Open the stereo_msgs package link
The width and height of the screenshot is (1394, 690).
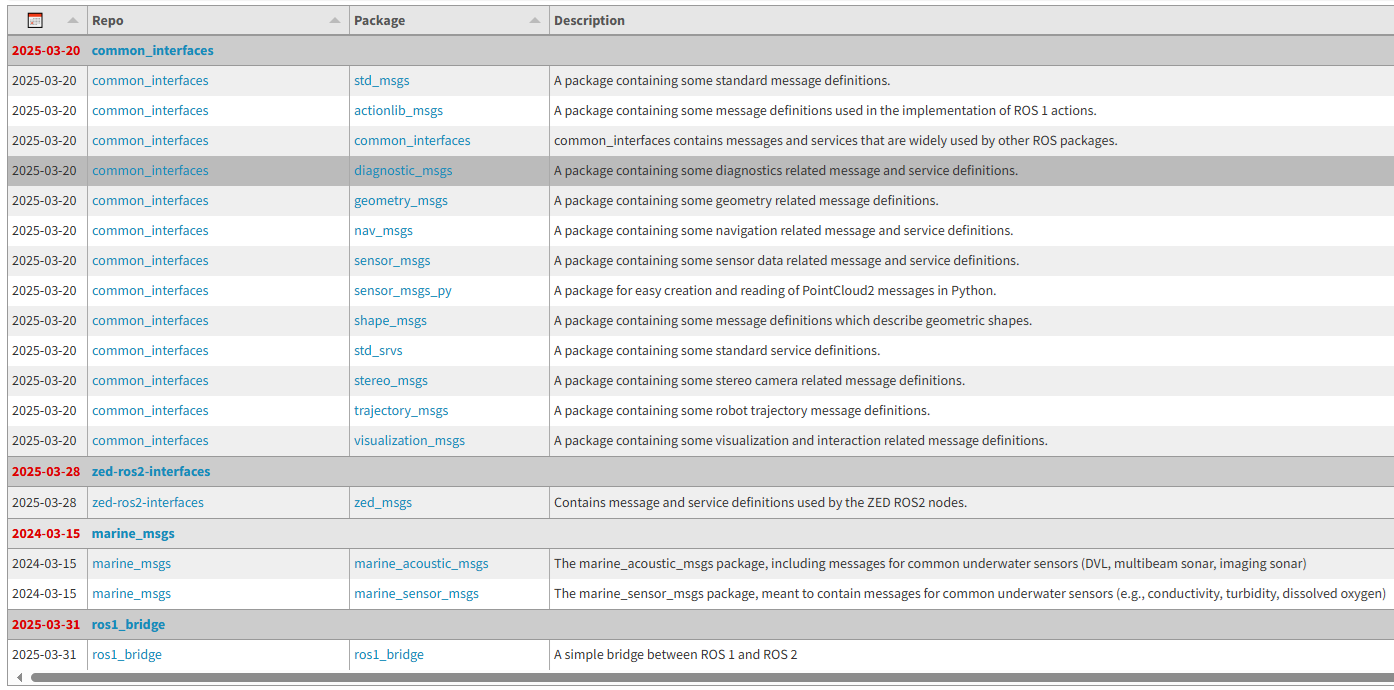391,380
